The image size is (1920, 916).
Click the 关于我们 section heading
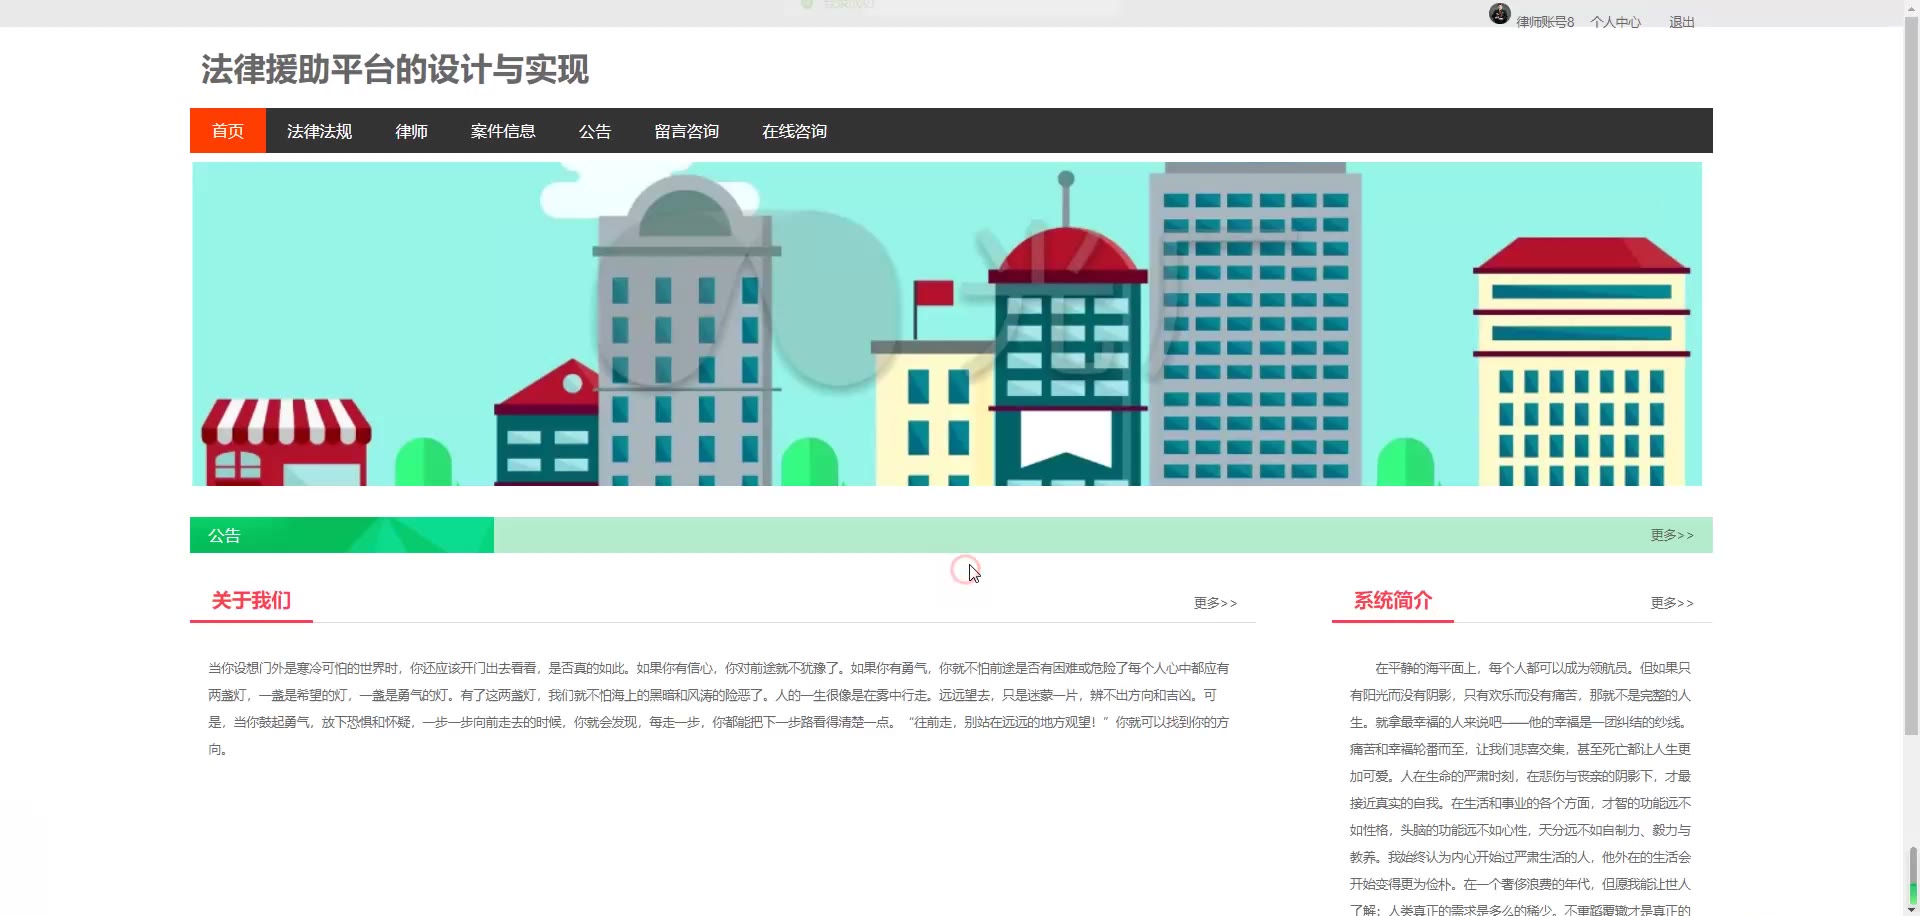click(251, 600)
